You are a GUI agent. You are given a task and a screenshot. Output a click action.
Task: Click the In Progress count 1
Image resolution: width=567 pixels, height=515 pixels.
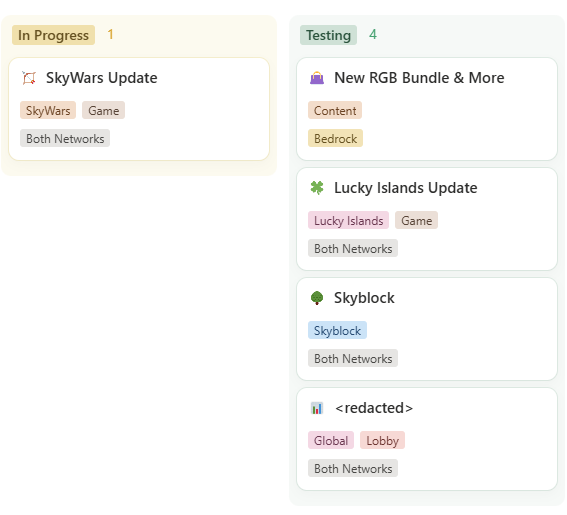click(110, 35)
